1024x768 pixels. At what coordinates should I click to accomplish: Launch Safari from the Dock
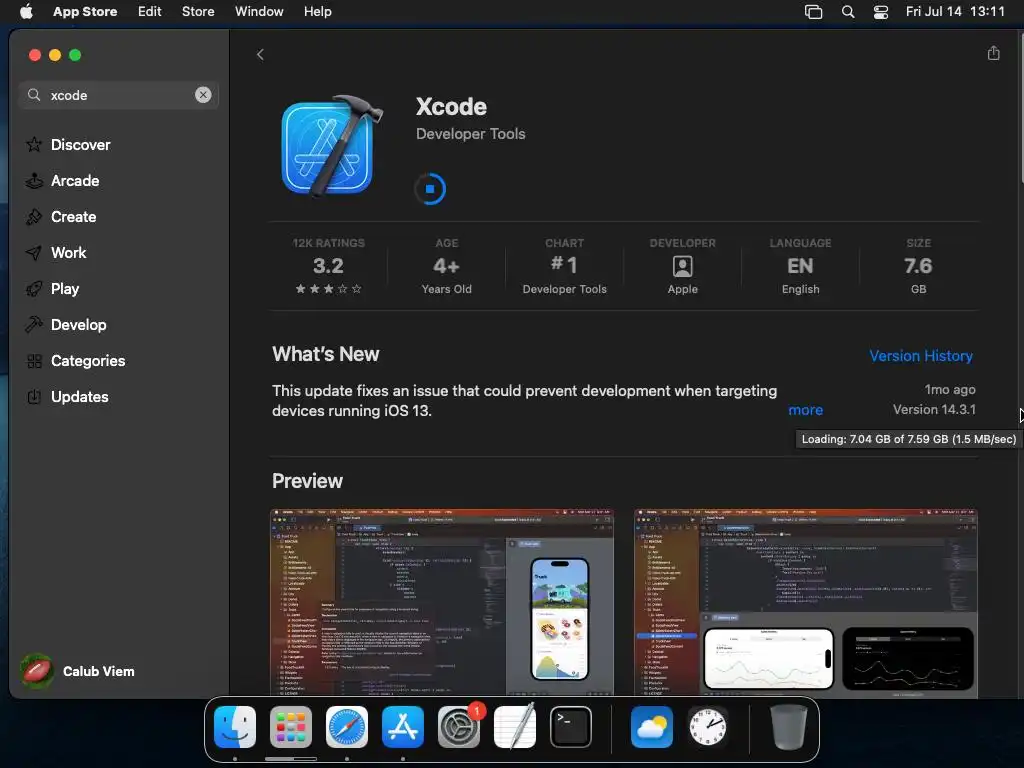tap(347, 727)
